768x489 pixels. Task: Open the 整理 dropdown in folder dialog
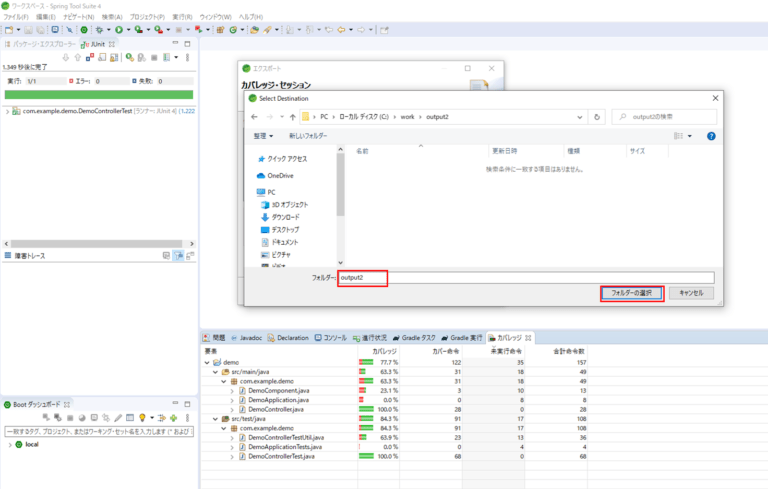coord(263,135)
